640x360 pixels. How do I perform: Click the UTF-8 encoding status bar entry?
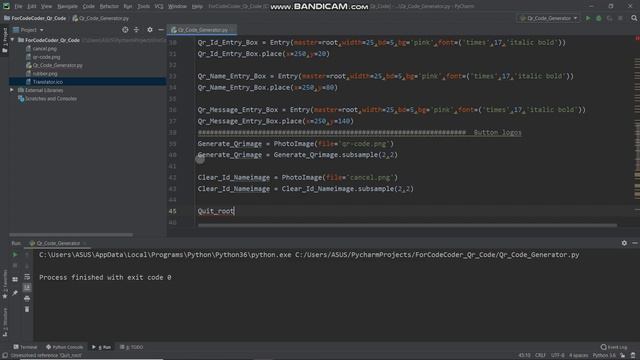[558, 356]
